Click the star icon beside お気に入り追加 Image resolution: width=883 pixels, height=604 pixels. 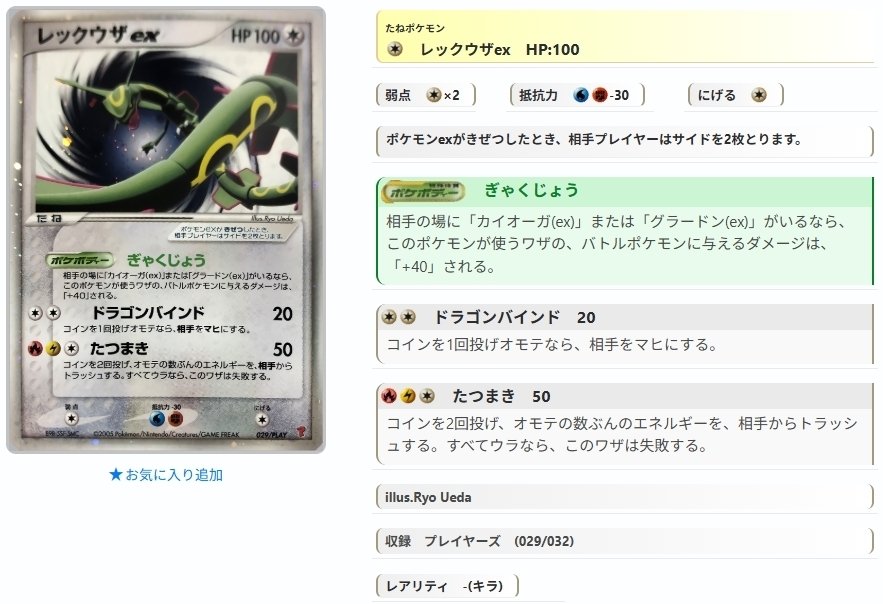click(x=115, y=475)
